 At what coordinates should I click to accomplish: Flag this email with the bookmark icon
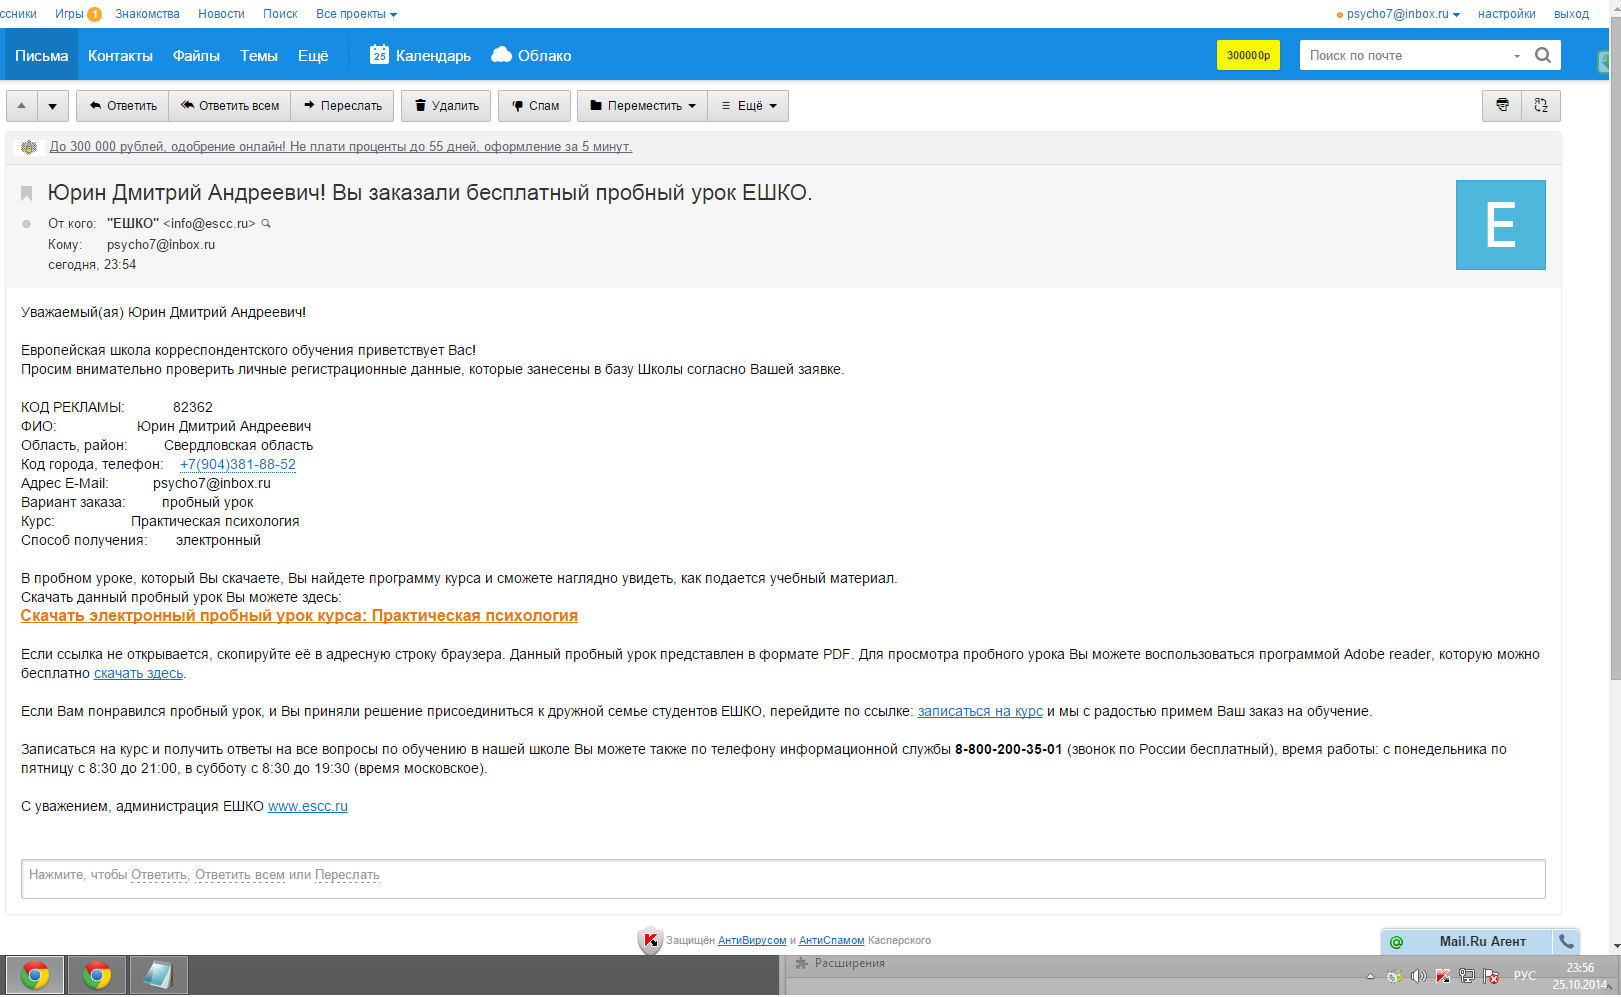coord(27,193)
